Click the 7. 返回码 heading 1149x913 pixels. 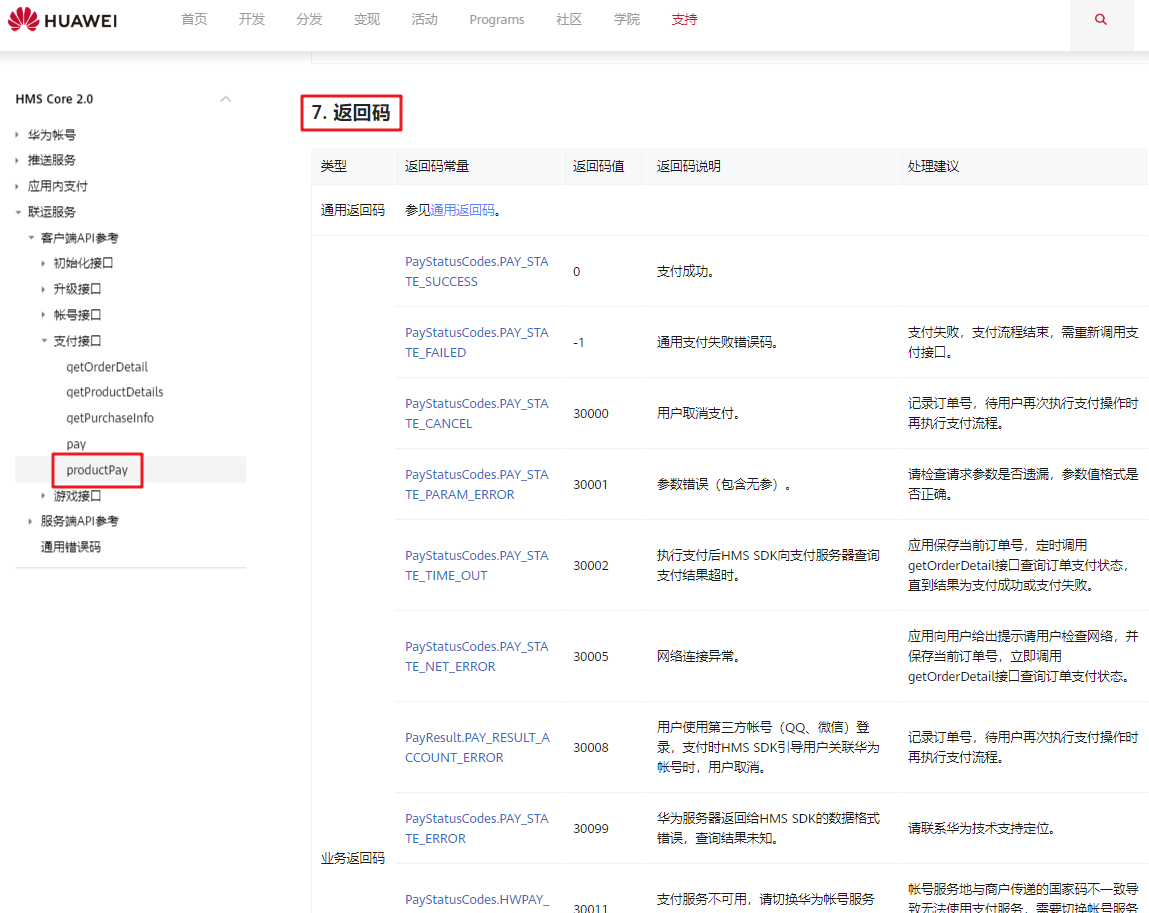pyautogui.click(x=351, y=113)
